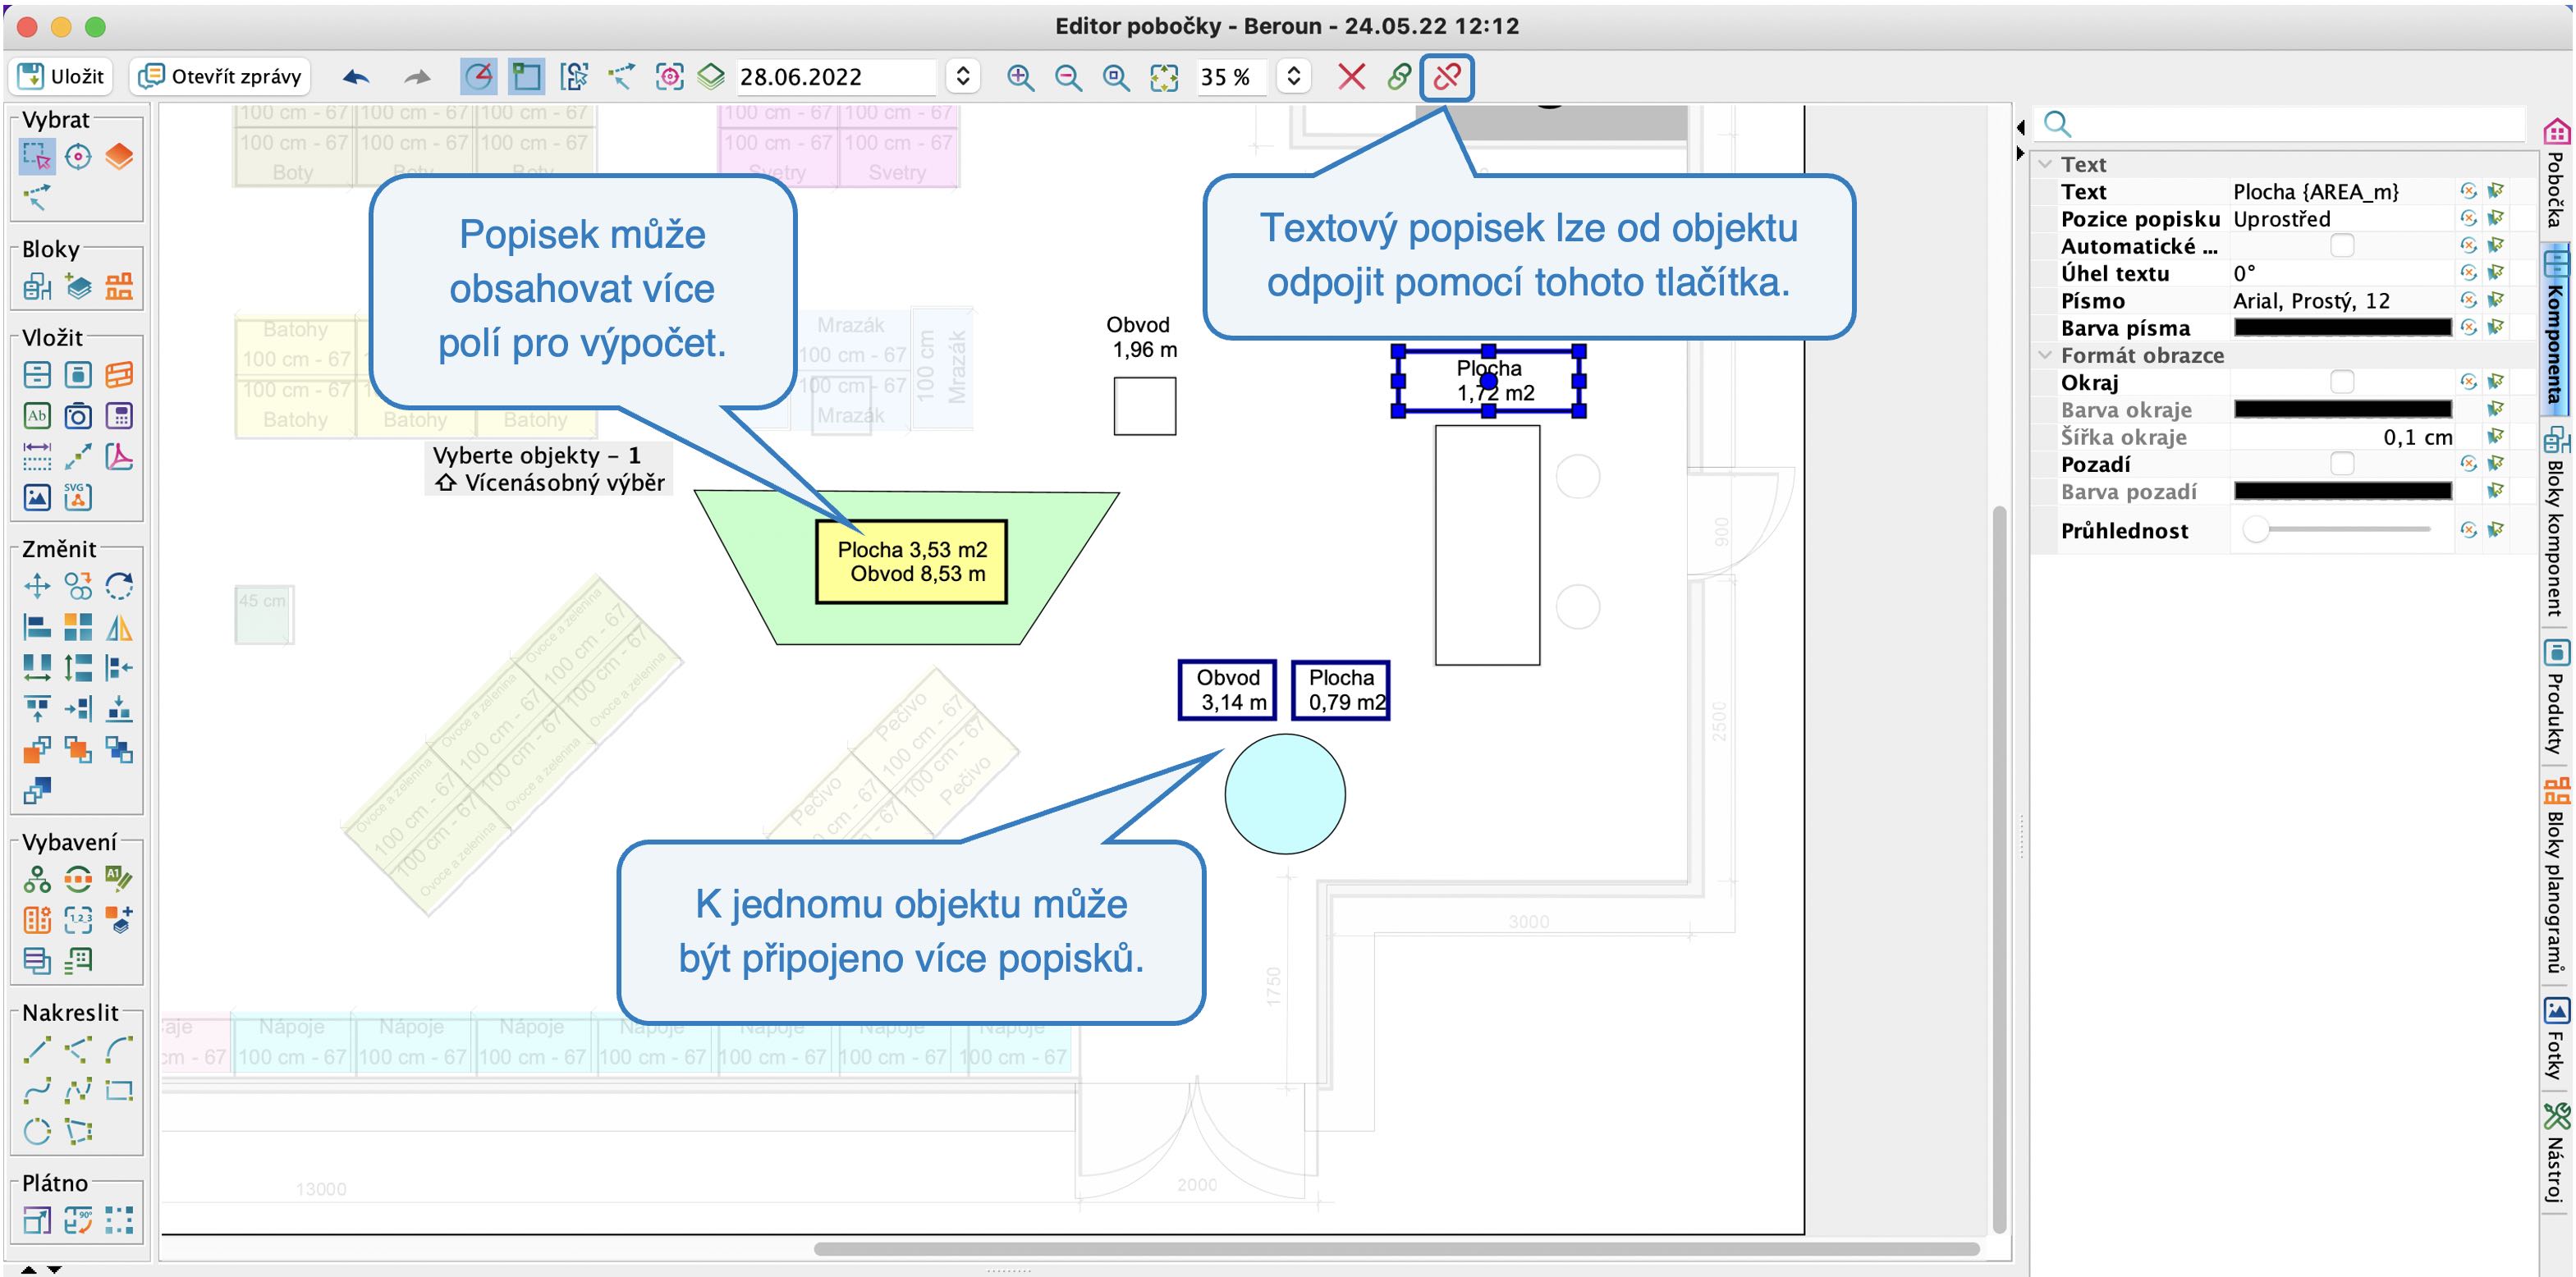The width and height of the screenshot is (2576, 1277).
Task: Insert SVG using the SVG icon
Action: click(x=78, y=497)
